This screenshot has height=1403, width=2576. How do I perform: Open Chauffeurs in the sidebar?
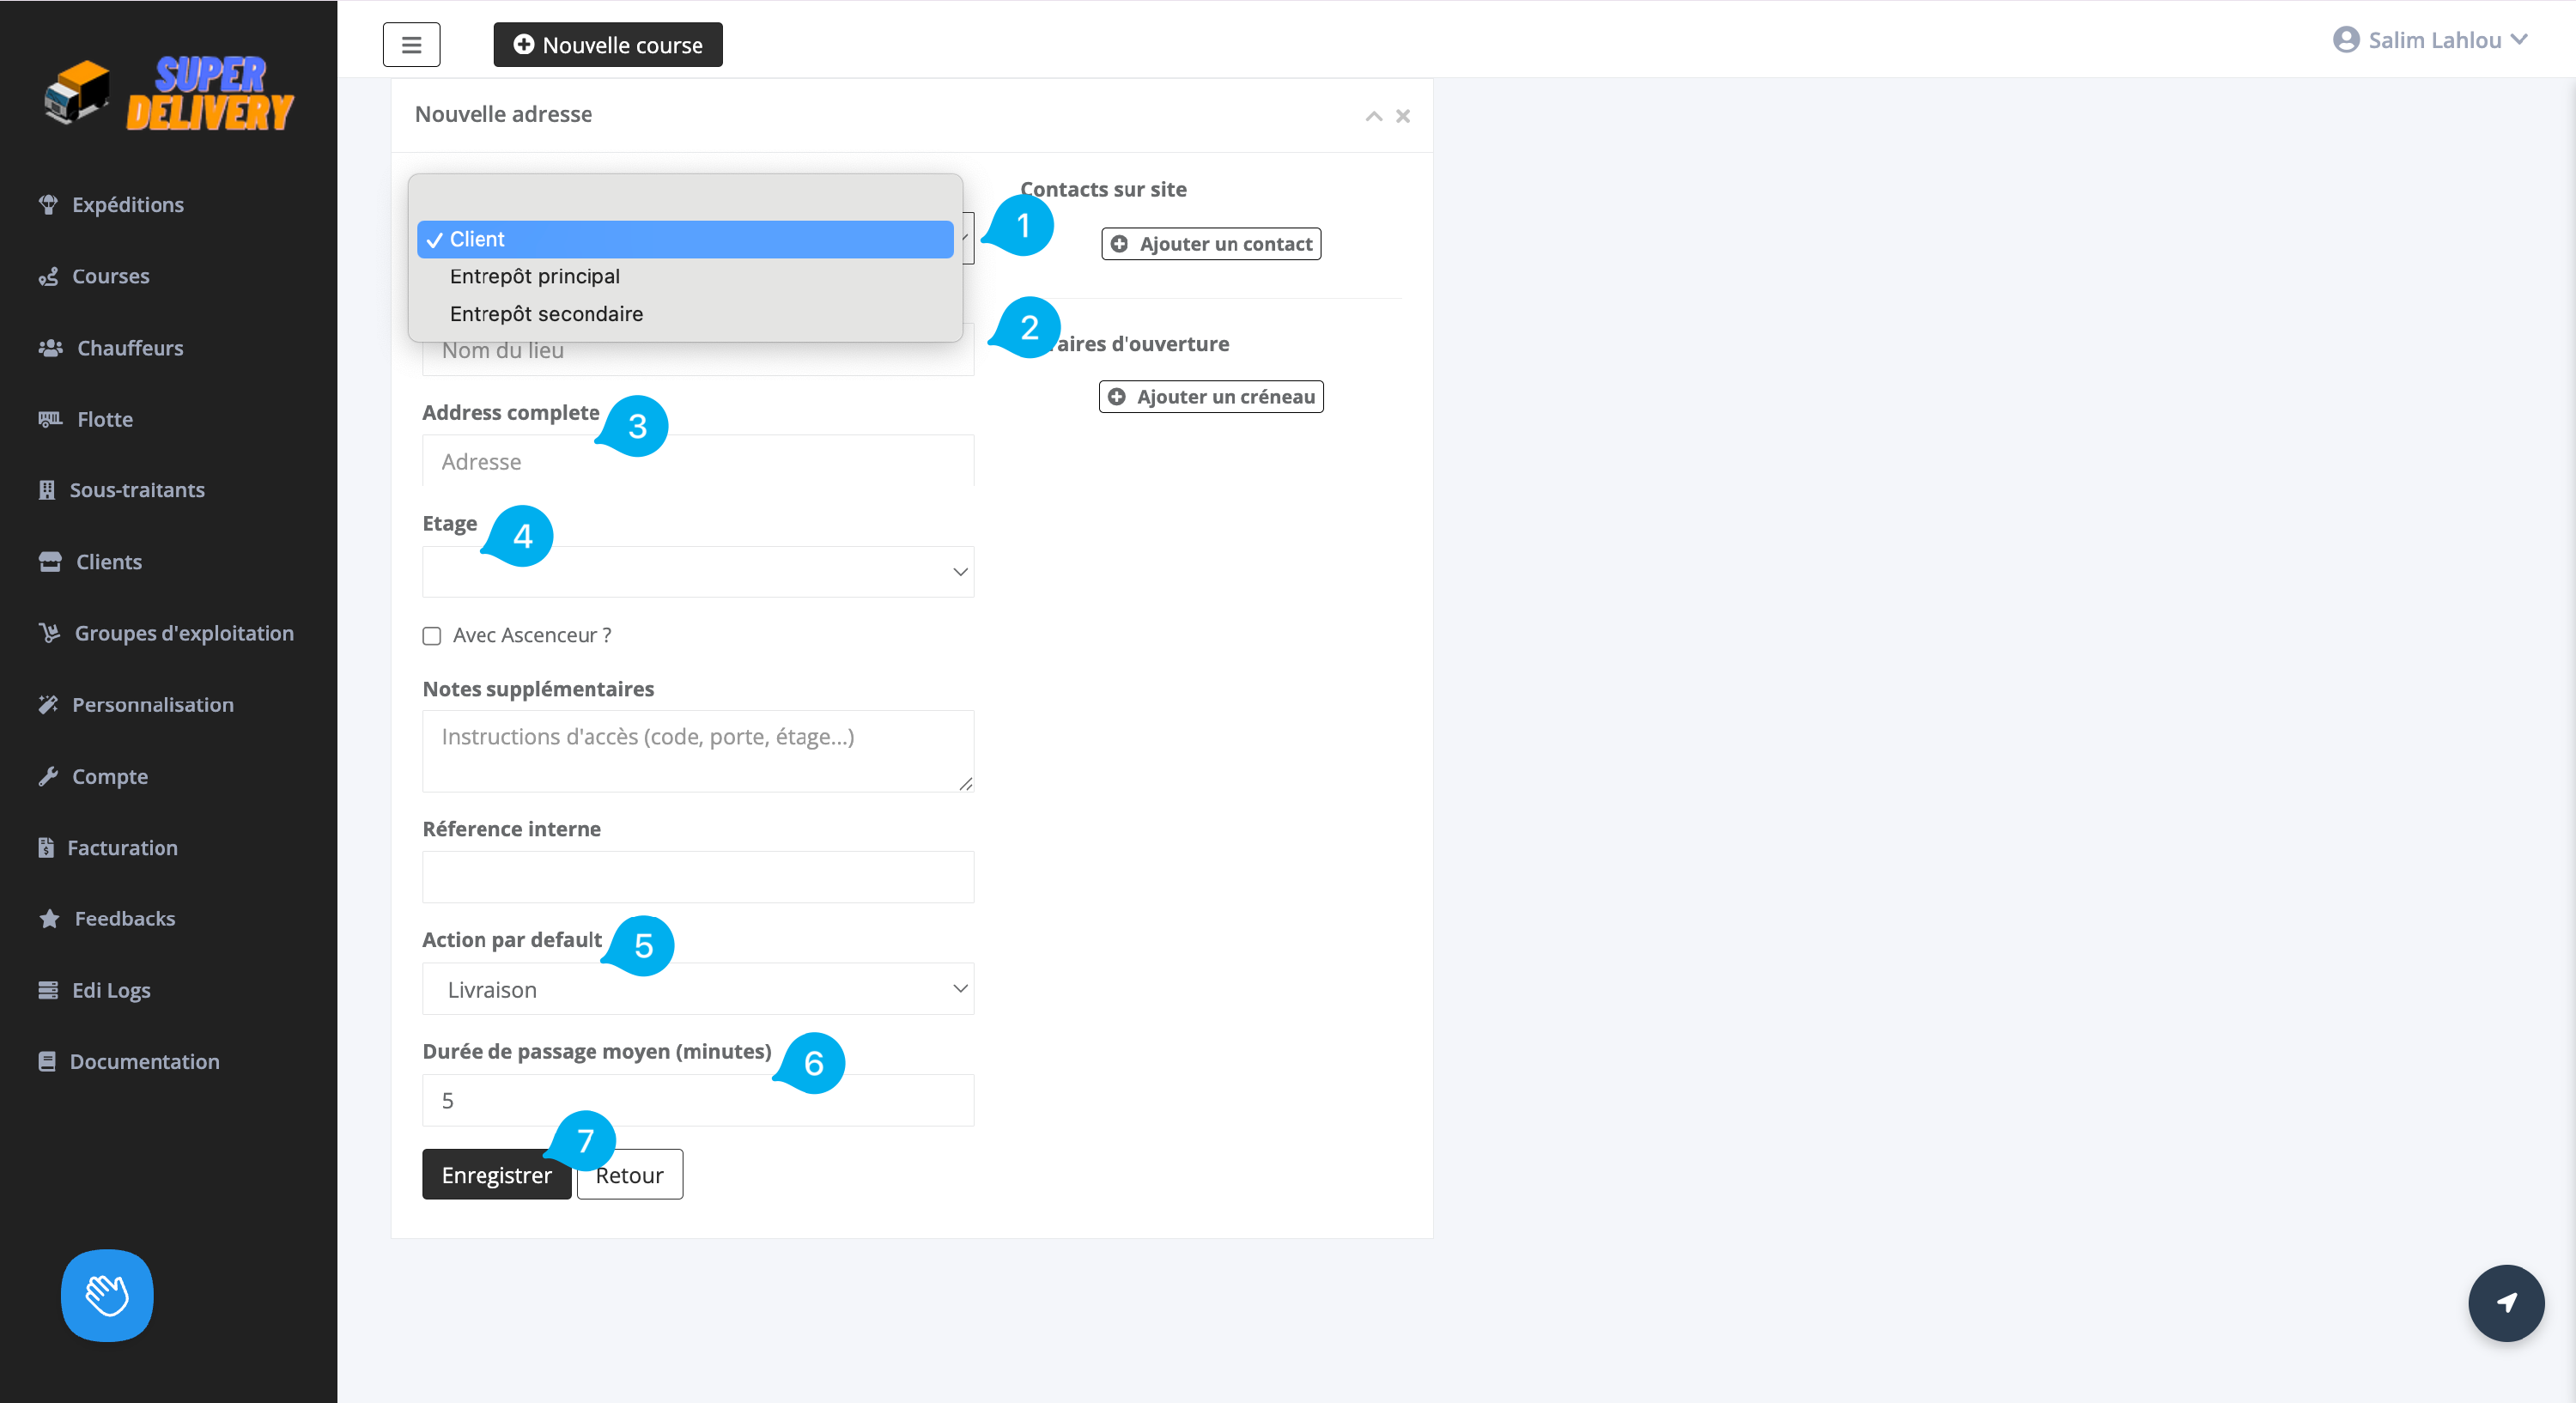coord(130,348)
